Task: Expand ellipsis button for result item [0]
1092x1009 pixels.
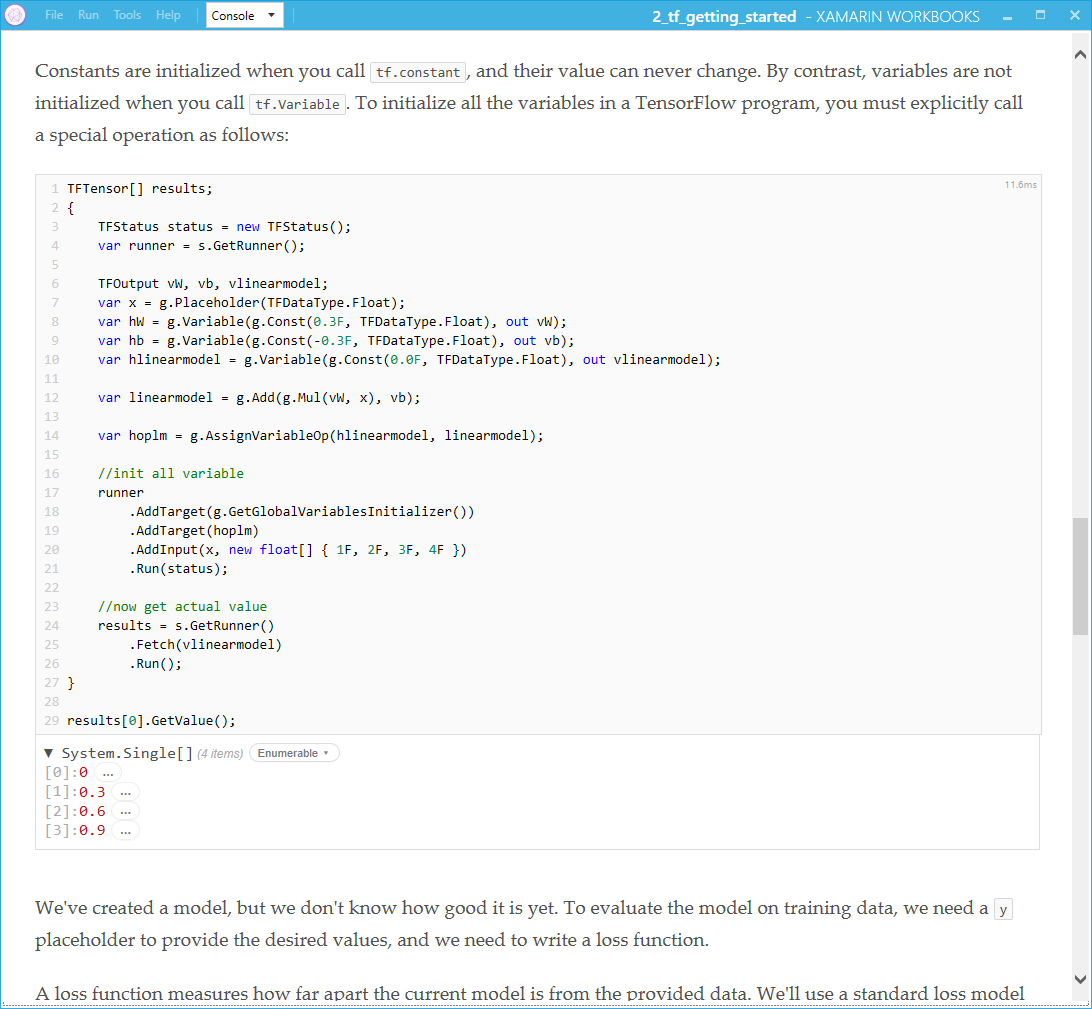Action: coord(107,772)
